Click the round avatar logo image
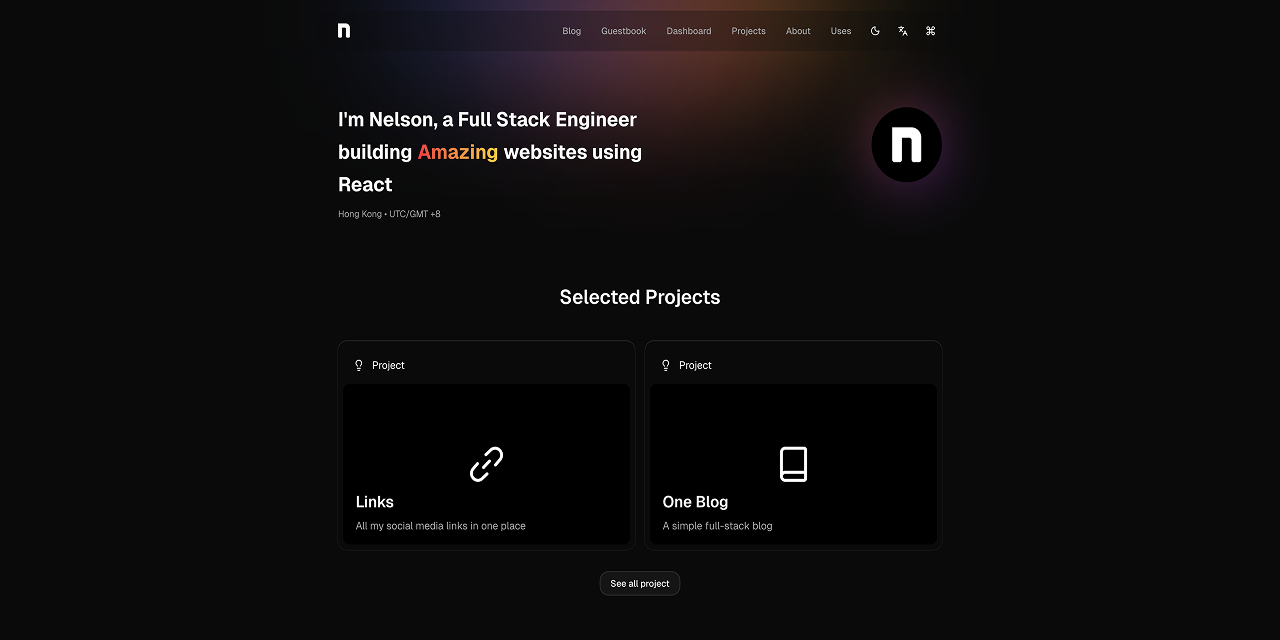Screen dimensions: 1280x640 (x=906, y=145)
